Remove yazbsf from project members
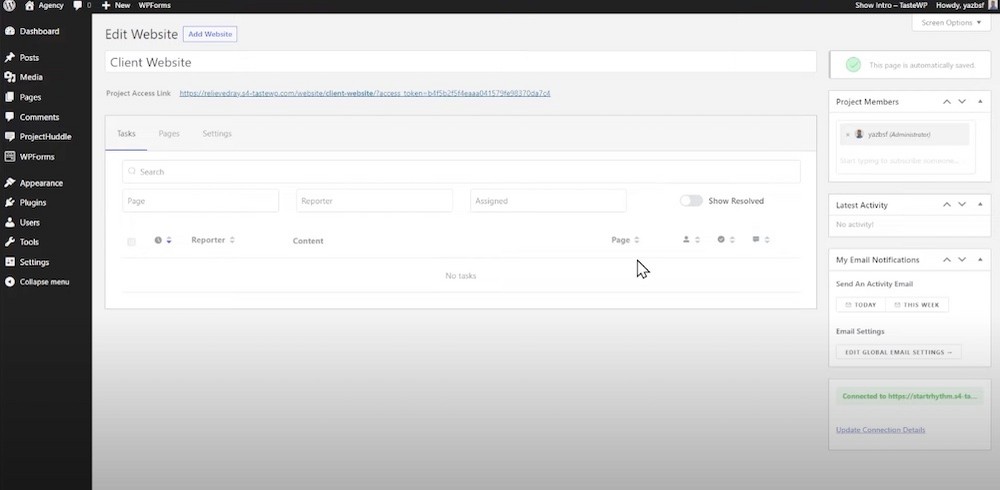The image size is (1000, 490). click(848, 135)
